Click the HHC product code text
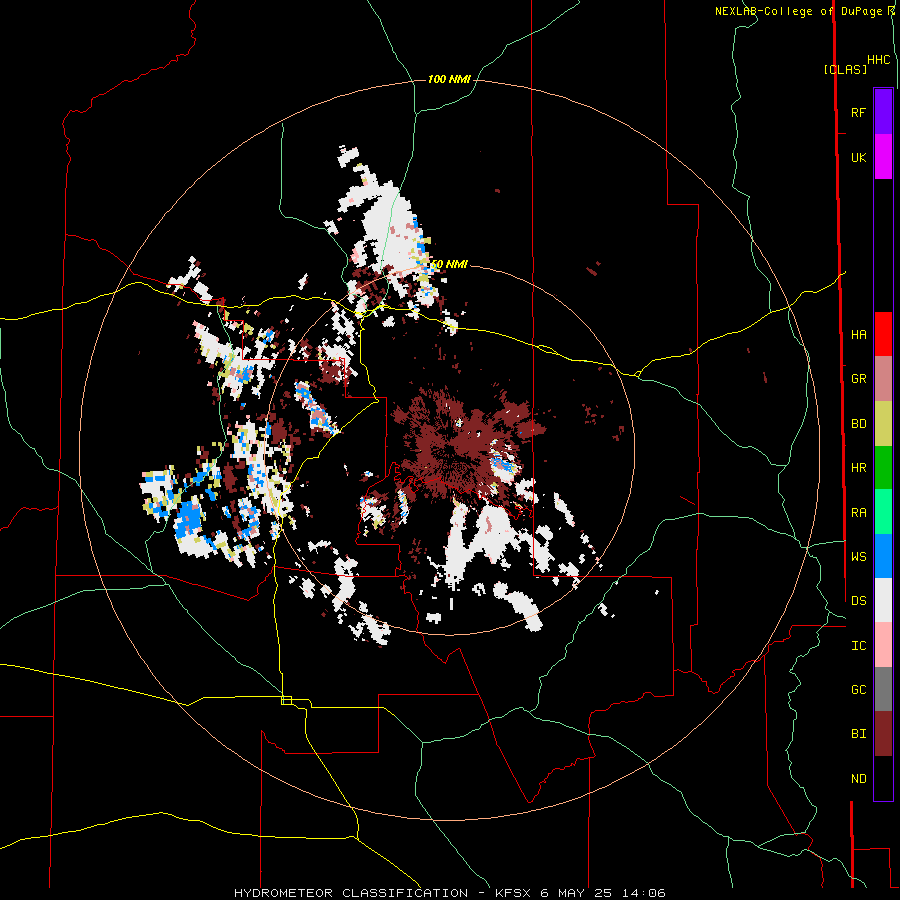This screenshot has width=900, height=900. tap(878, 60)
